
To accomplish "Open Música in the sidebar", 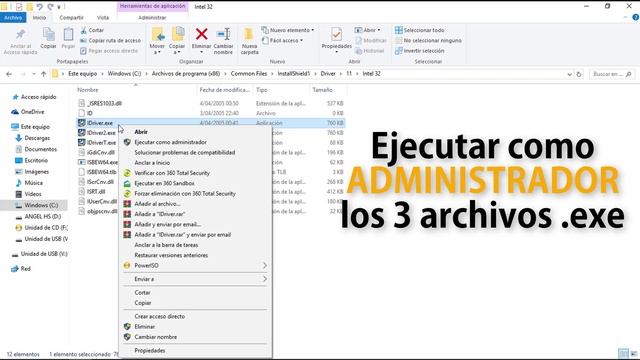I will (x=33, y=182).
